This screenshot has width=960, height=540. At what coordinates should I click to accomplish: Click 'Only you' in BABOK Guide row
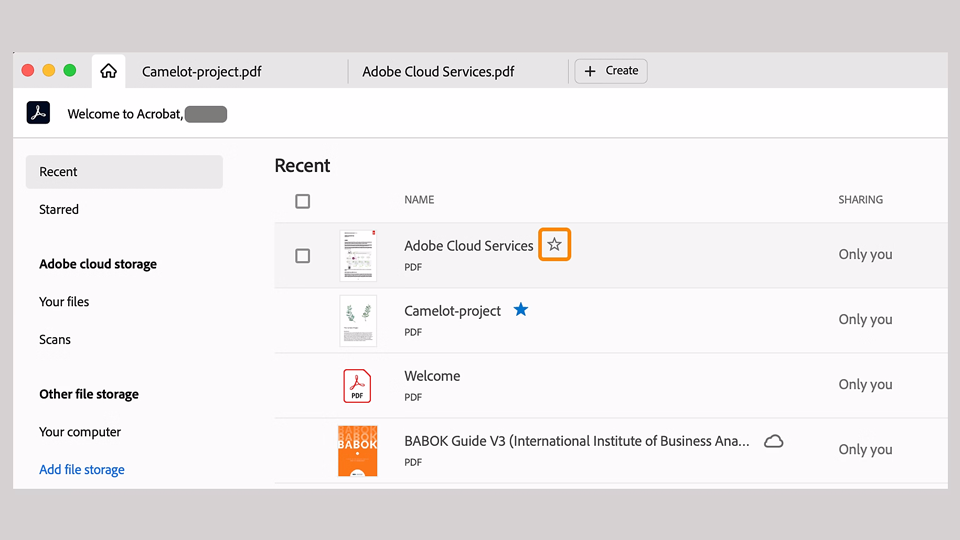pyautogui.click(x=866, y=449)
